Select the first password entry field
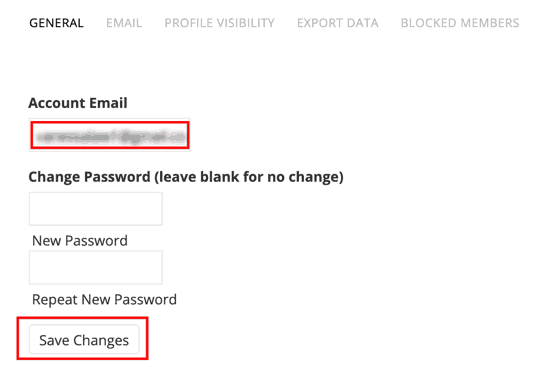The image size is (536, 370). click(96, 209)
